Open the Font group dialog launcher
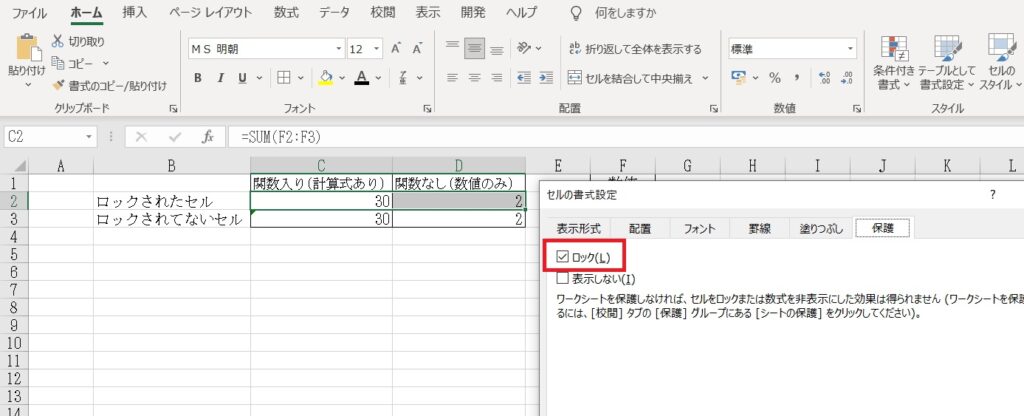 tap(426, 109)
